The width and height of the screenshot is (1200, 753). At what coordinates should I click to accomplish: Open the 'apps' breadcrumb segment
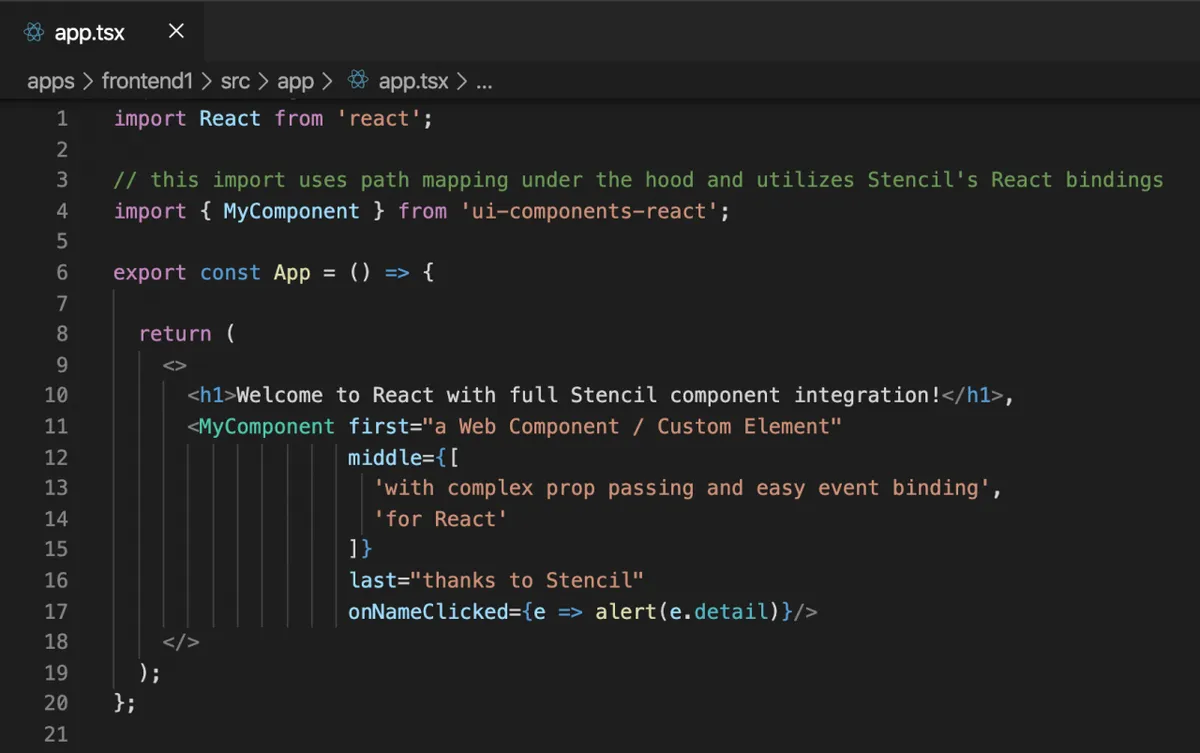pos(51,81)
